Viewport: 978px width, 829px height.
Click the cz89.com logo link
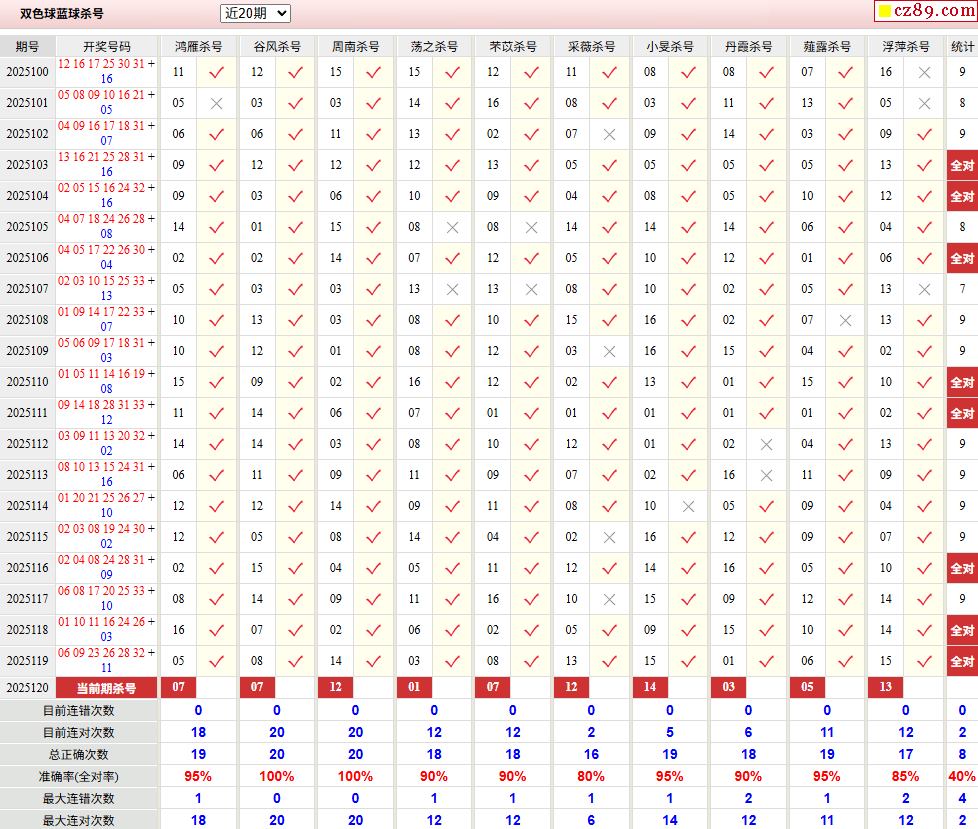tap(933, 12)
